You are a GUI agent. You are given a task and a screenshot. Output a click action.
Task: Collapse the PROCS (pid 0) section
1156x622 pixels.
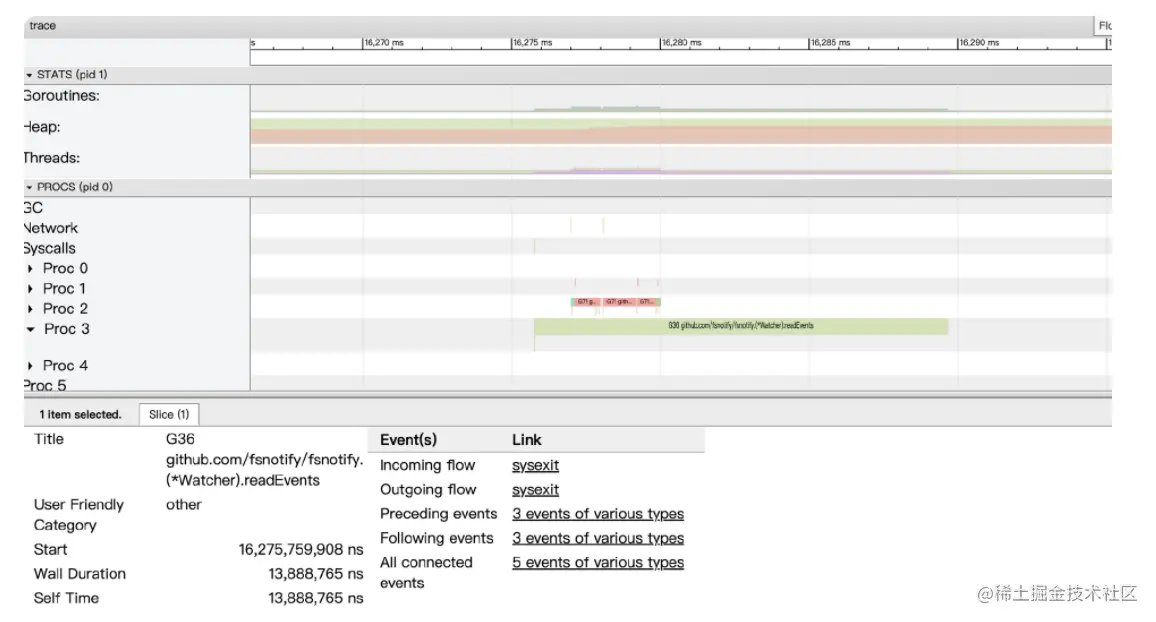tap(29, 187)
